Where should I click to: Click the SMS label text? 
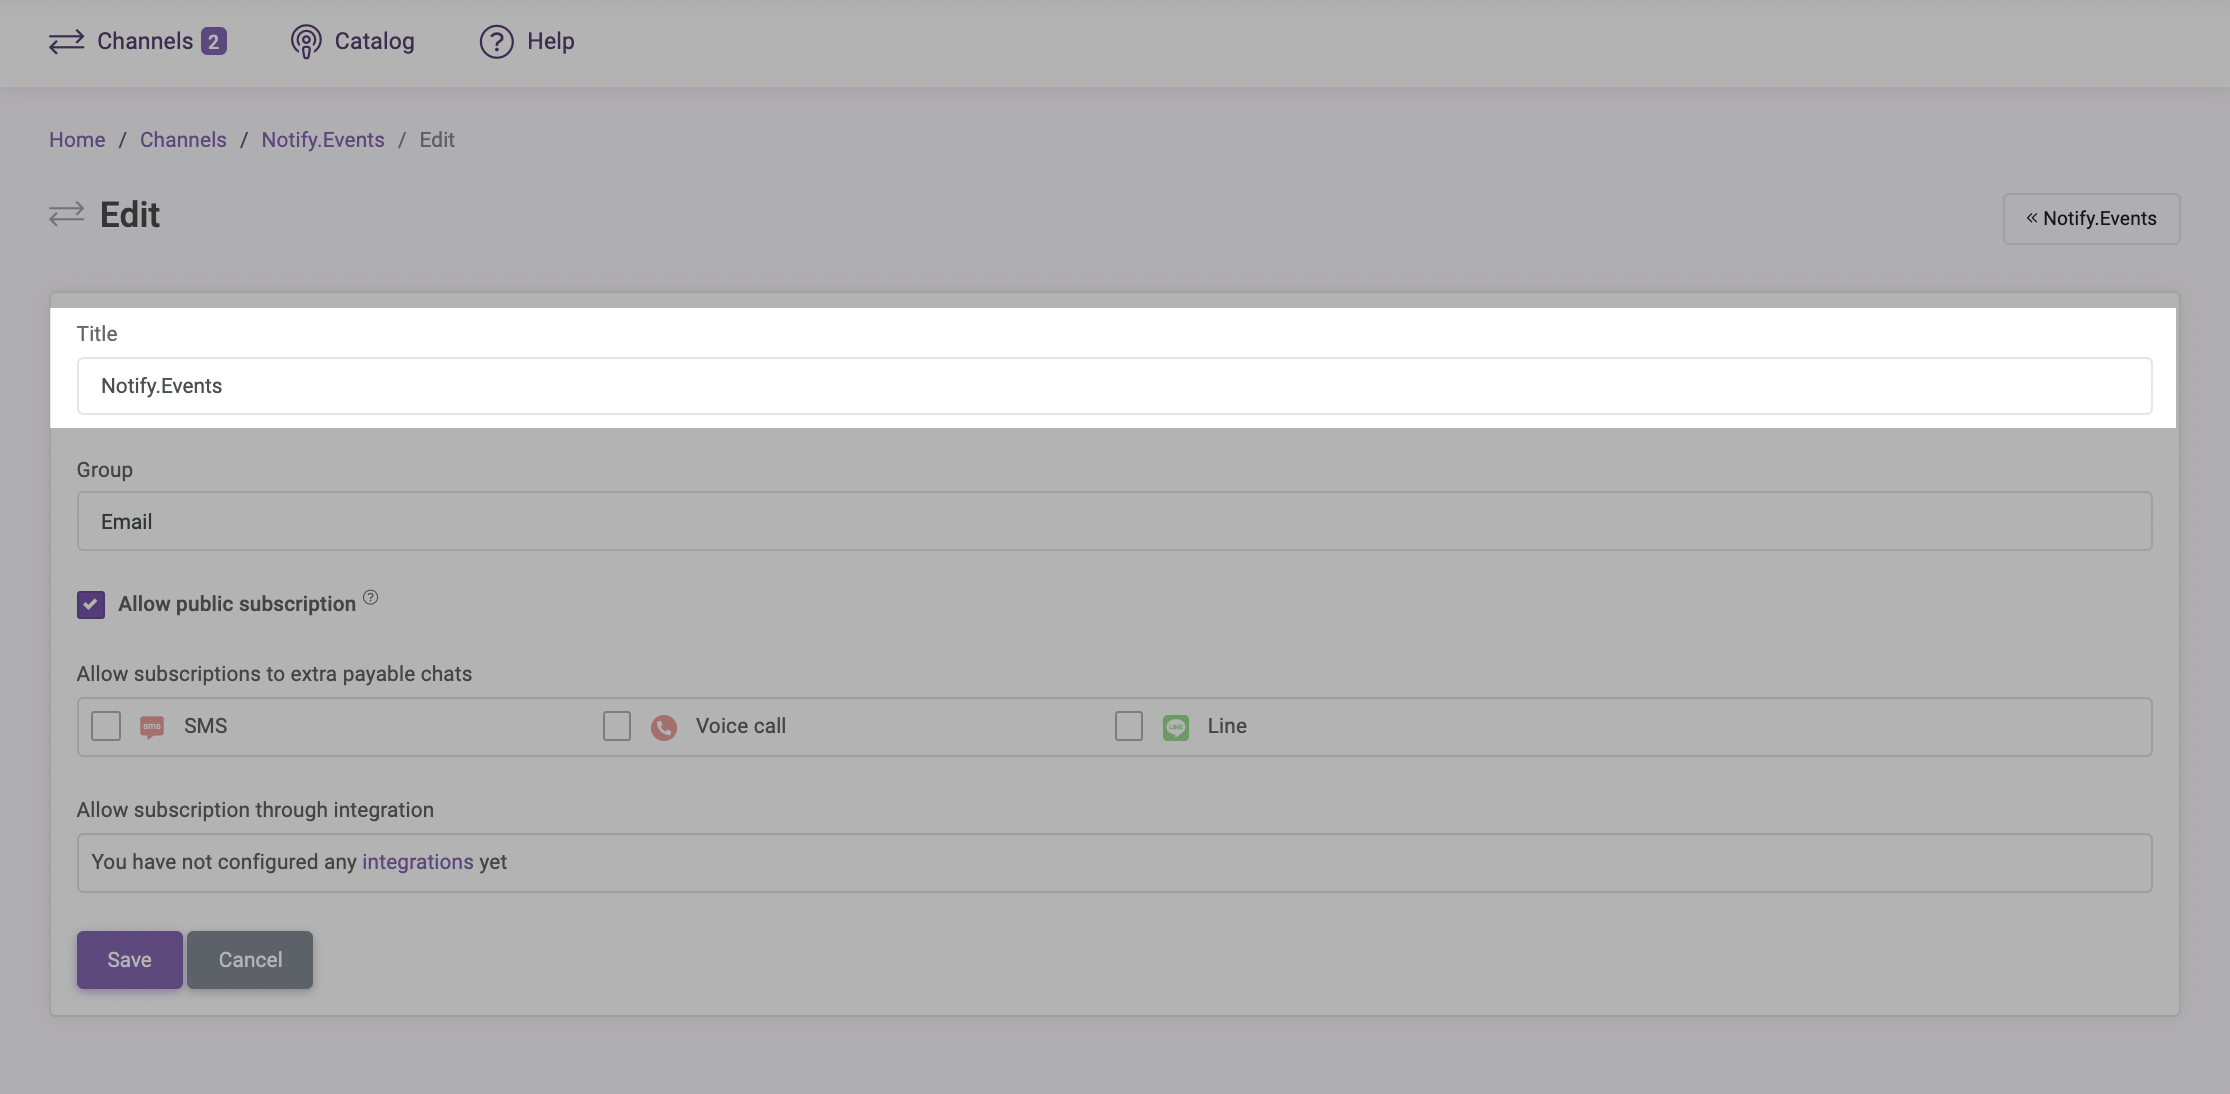point(206,726)
